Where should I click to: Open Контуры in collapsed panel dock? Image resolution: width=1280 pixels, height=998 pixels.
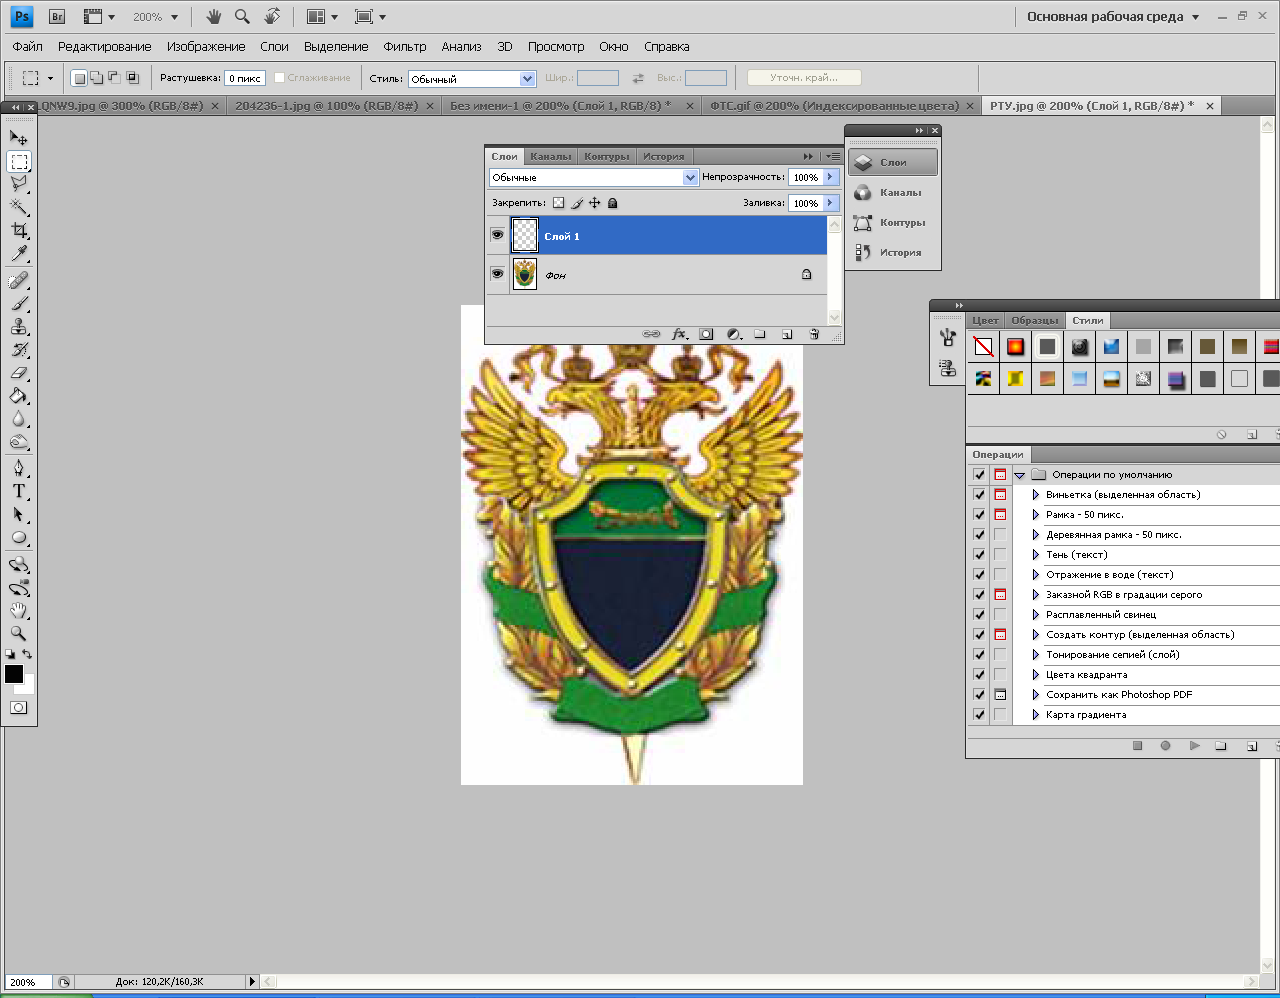click(x=893, y=222)
